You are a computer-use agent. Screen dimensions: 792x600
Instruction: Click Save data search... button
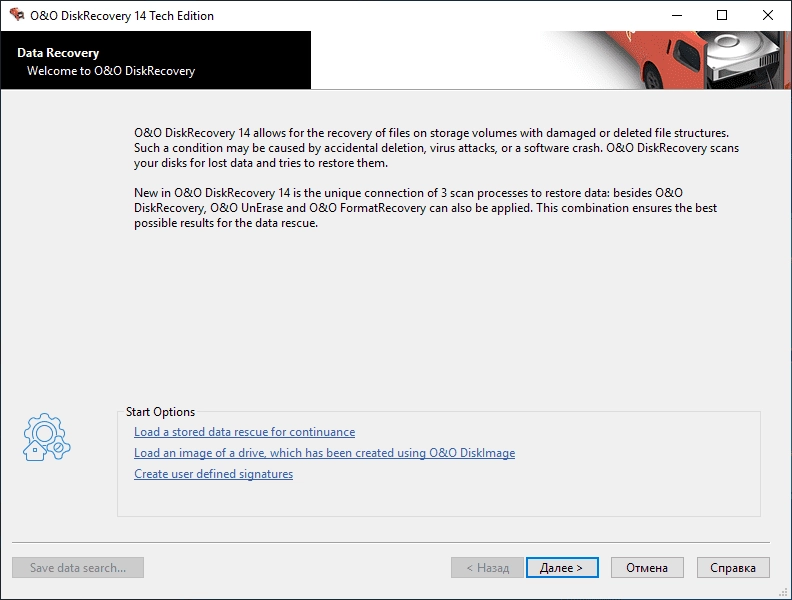click(x=78, y=568)
